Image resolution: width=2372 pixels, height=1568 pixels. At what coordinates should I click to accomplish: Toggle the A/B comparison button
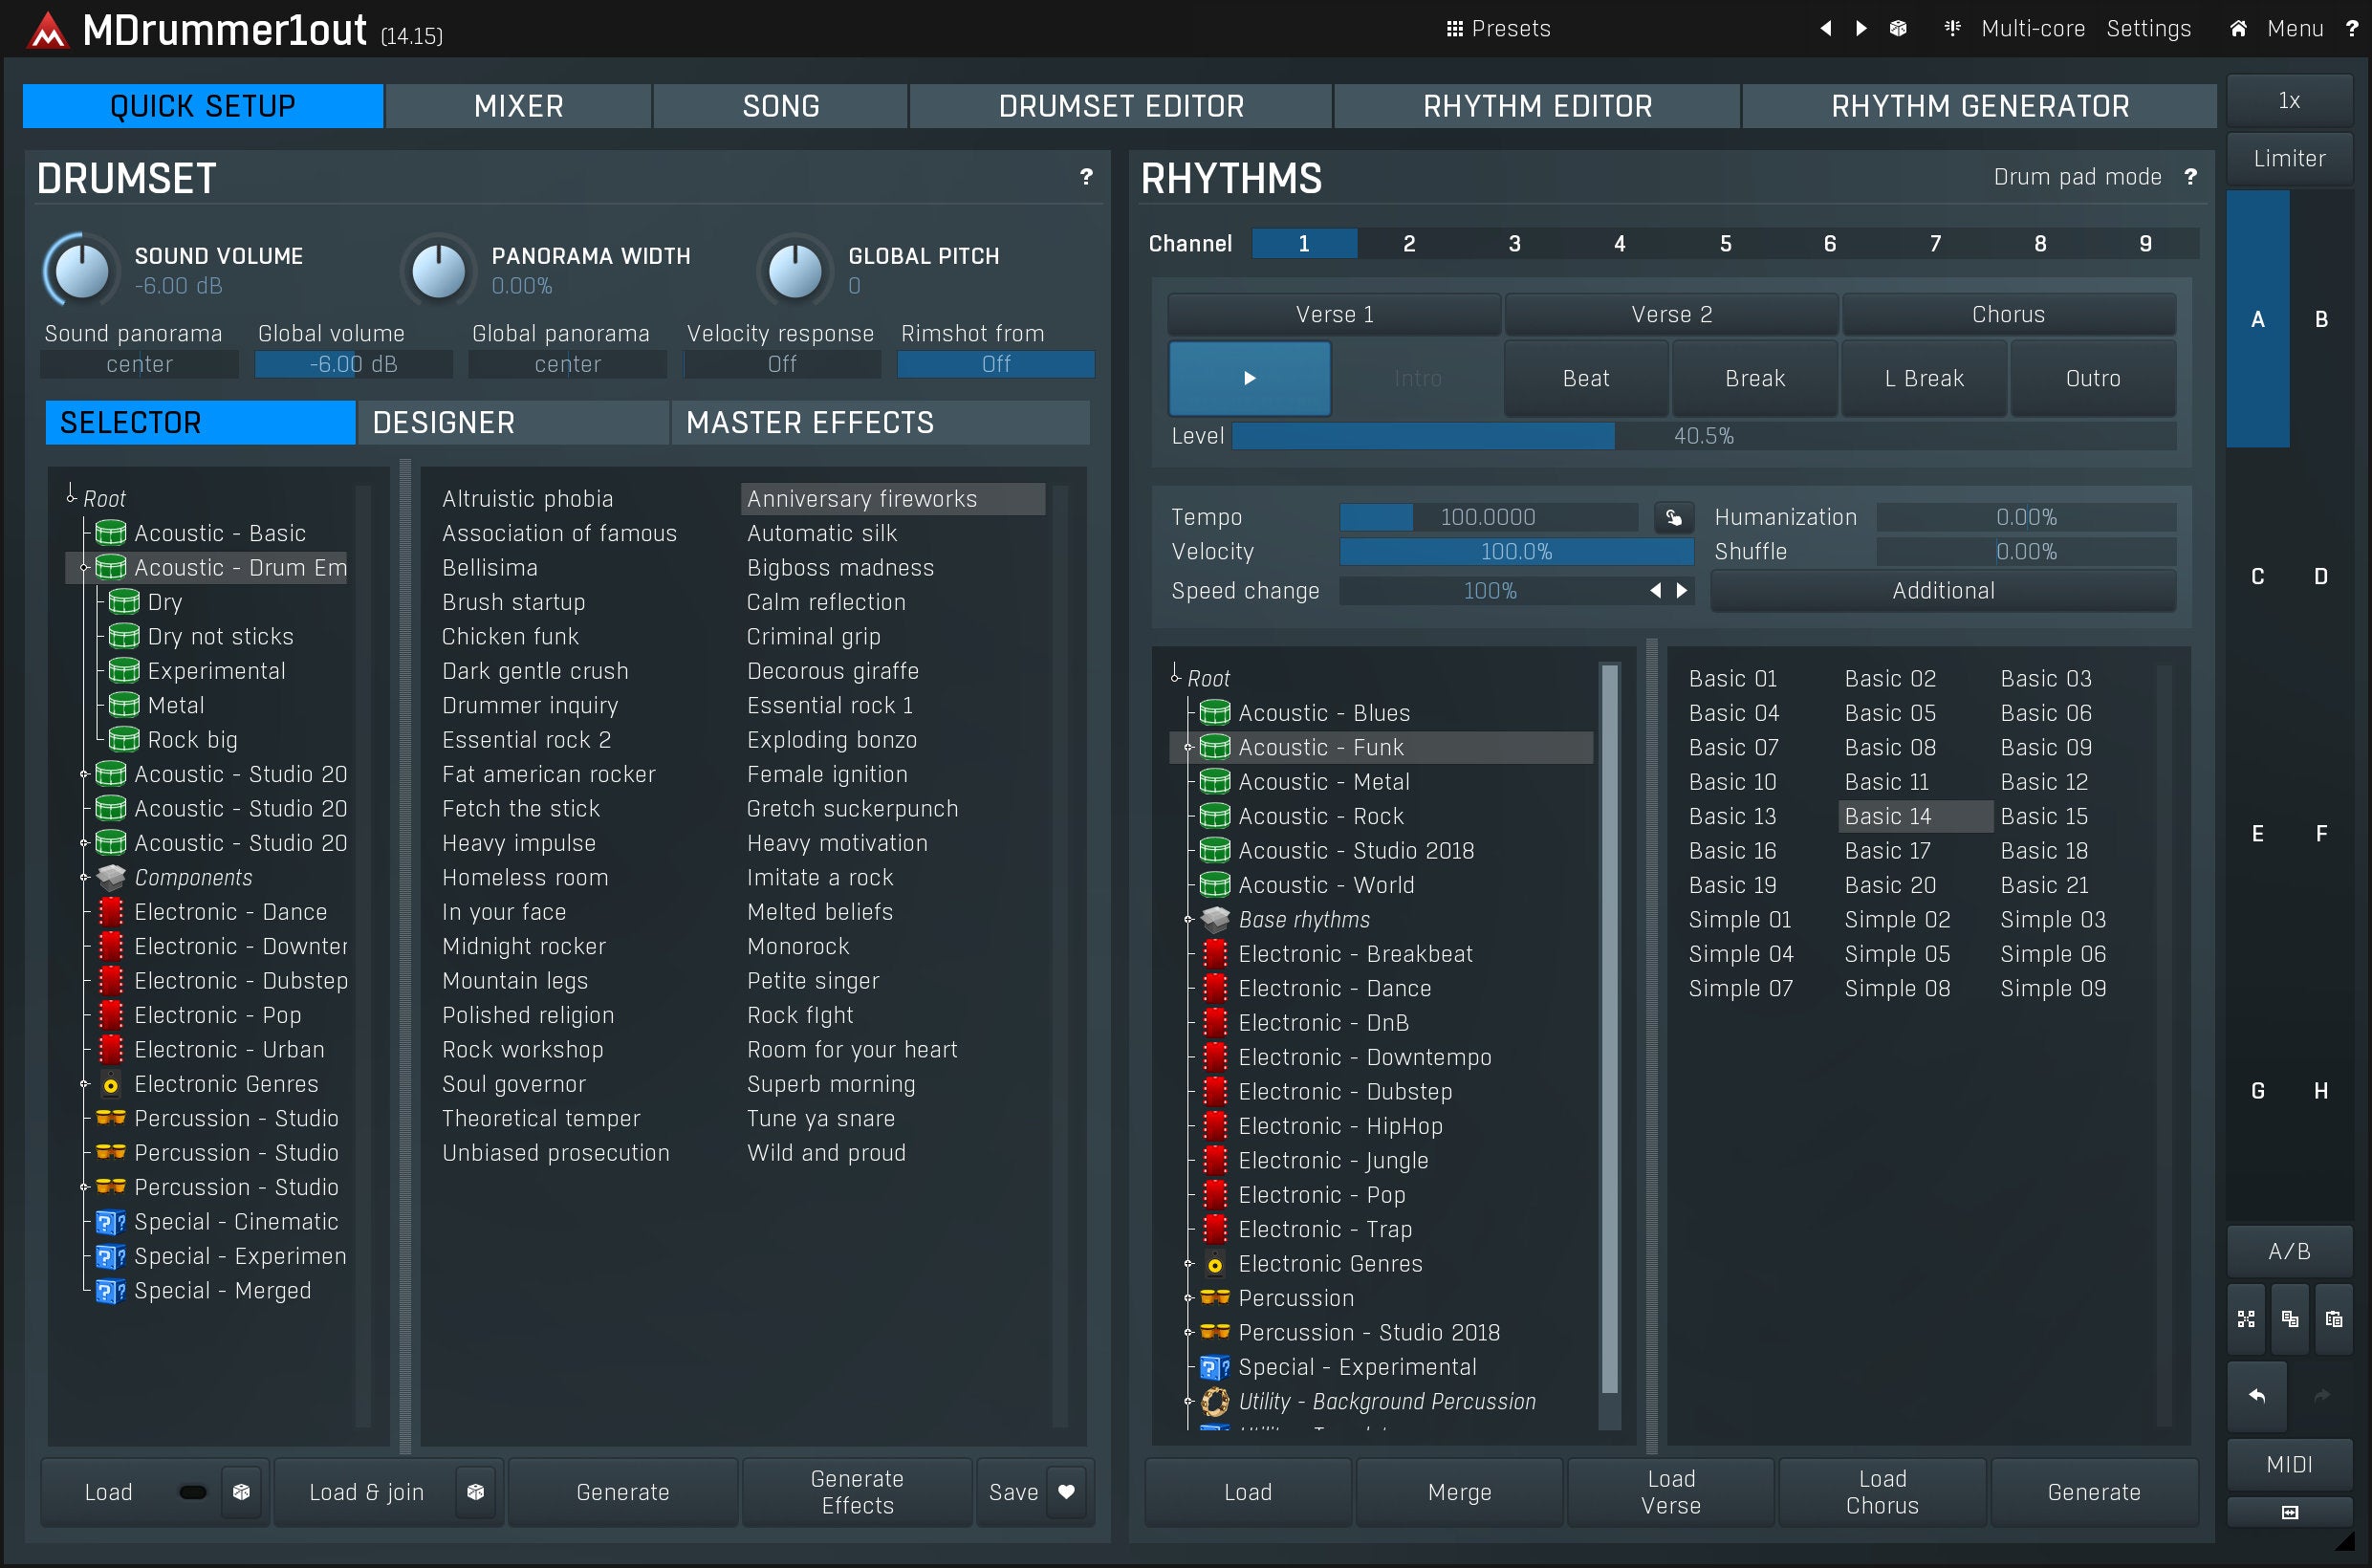(x=2288, y=1251)
